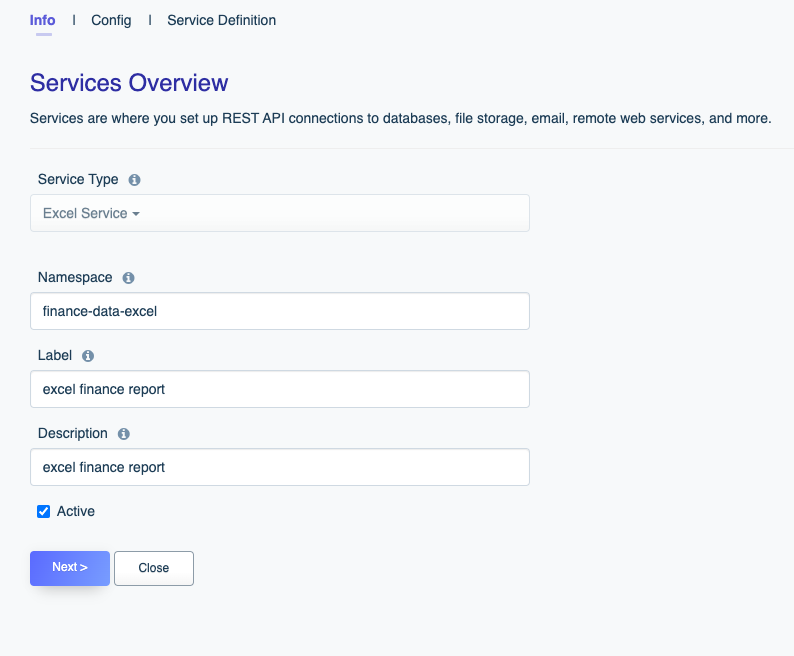This screenshot has width=794, height=656.
Task: Click the services explanation paragraph text
Action: tap(400, 118)
